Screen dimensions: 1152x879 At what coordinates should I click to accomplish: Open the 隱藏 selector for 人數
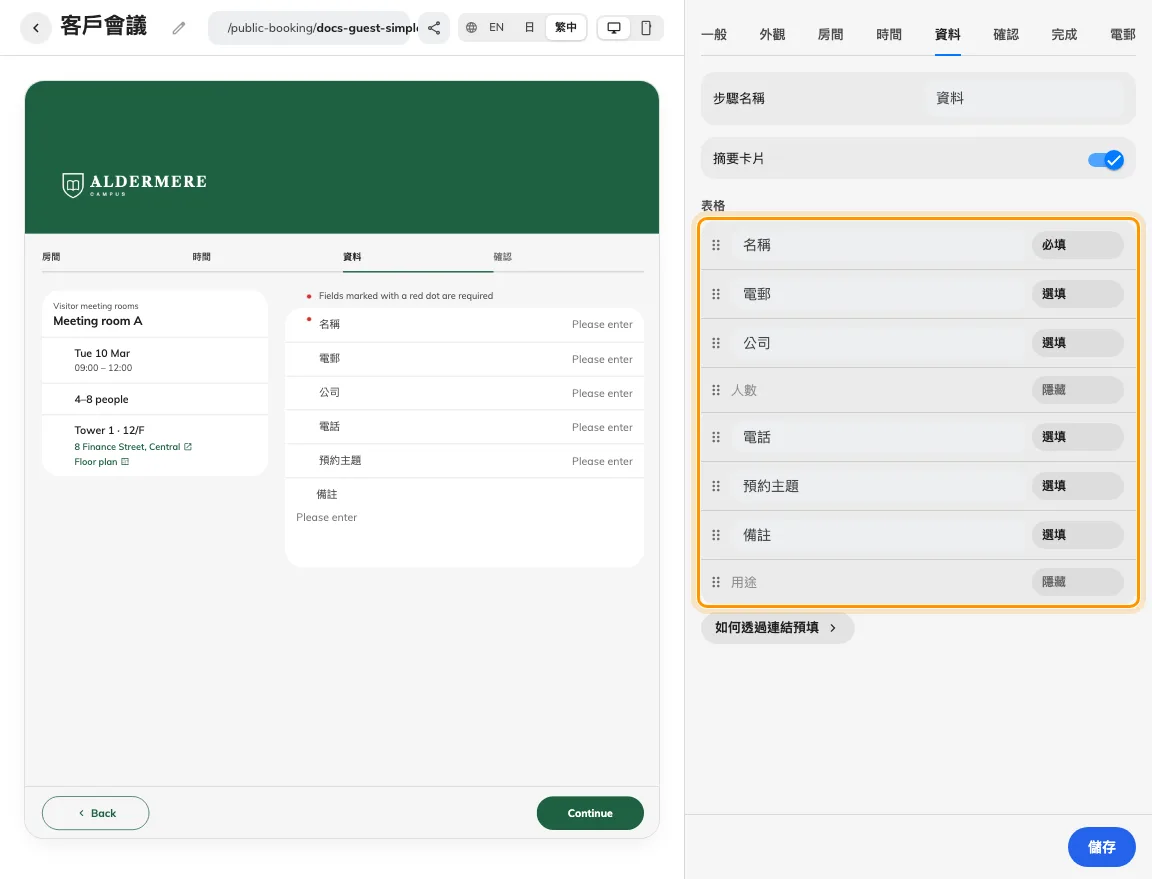coord(1077,390)
